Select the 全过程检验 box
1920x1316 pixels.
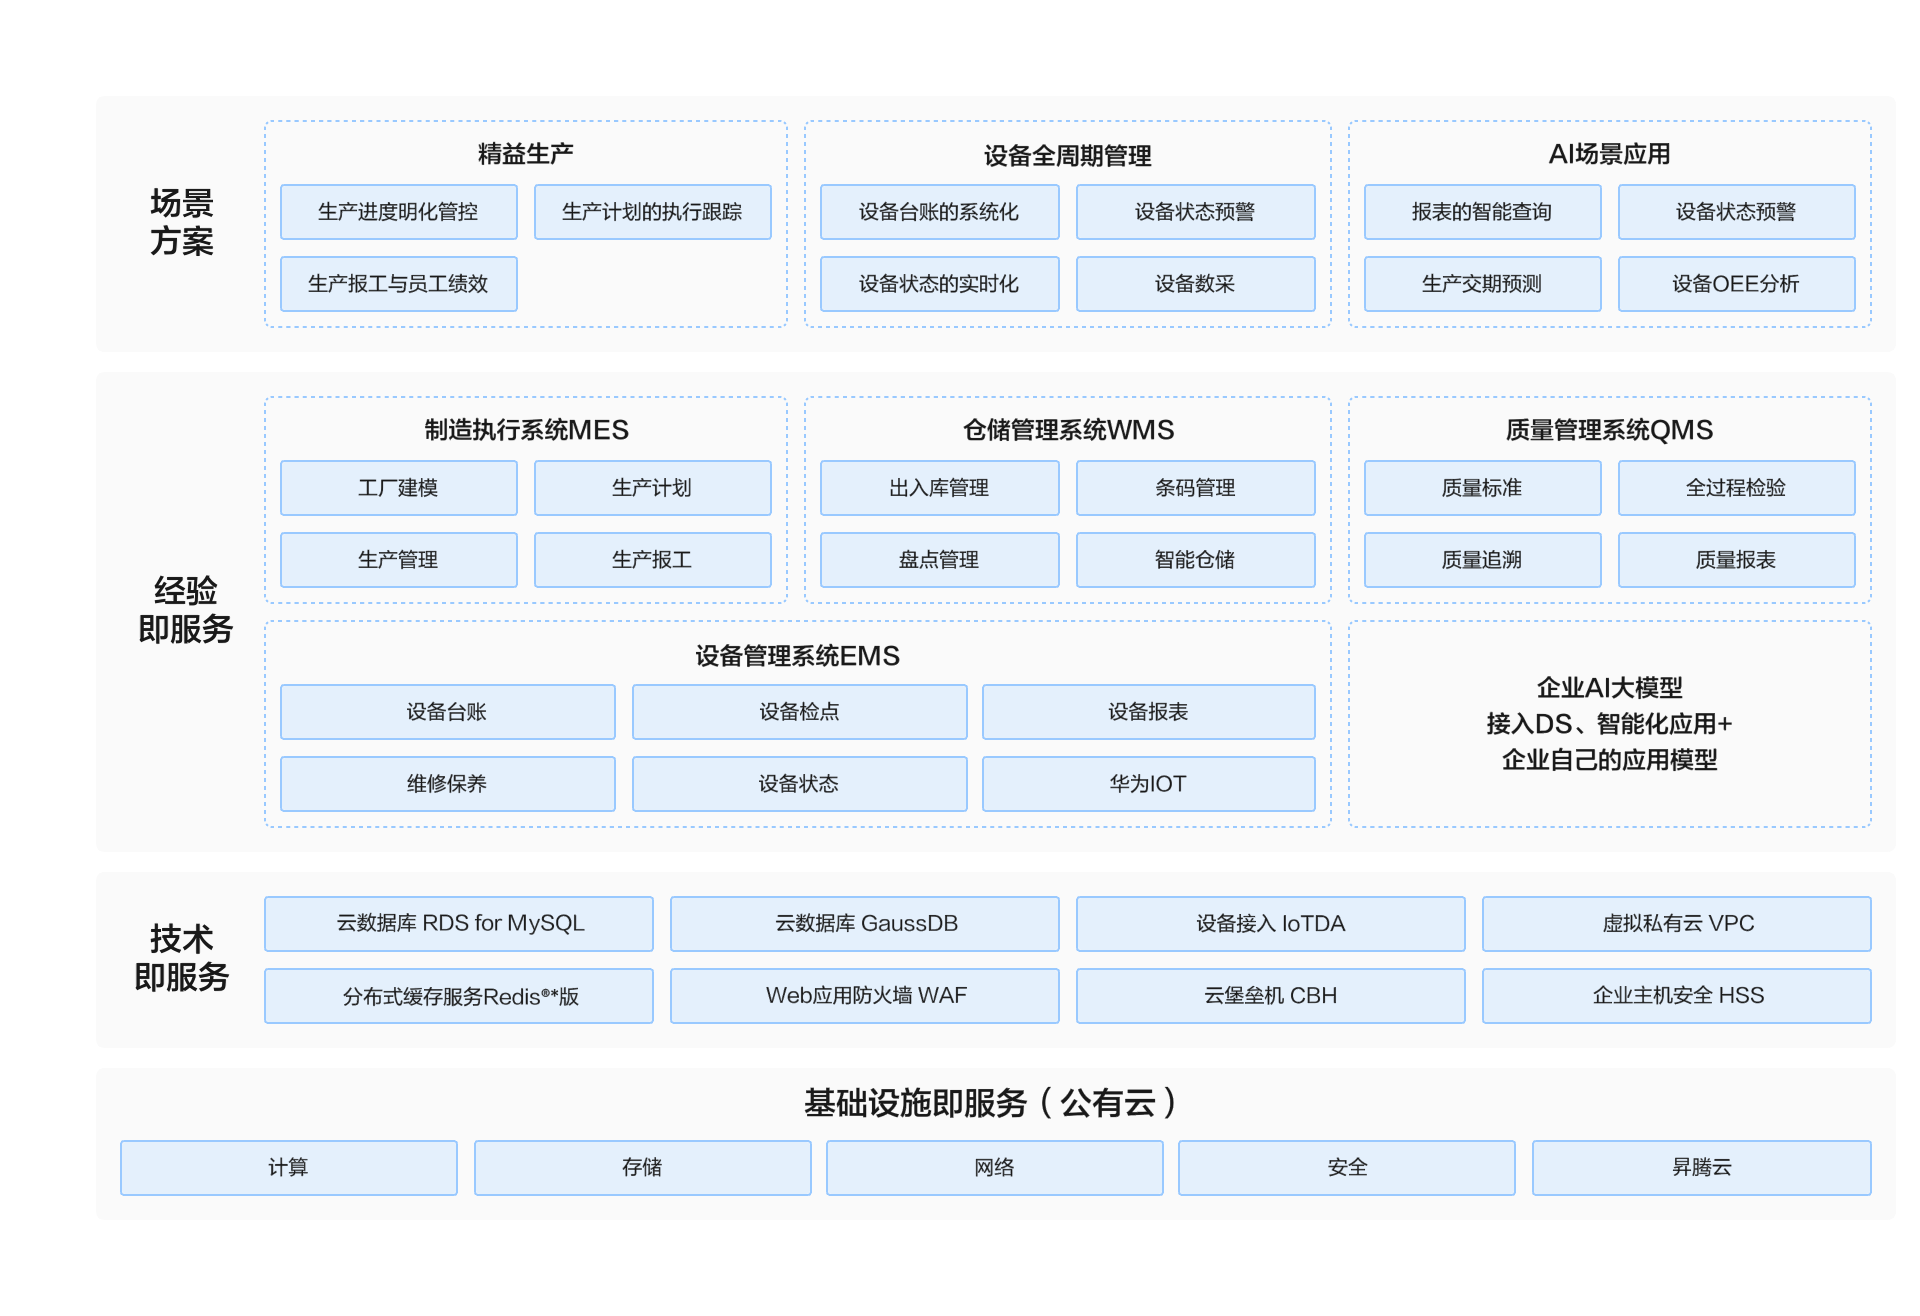point(1736,488)
